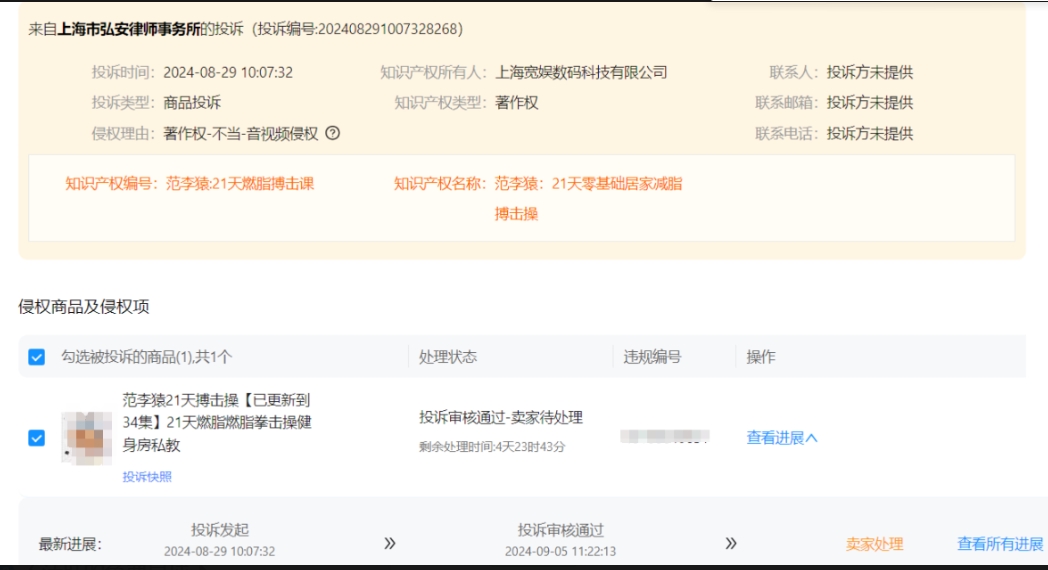Click the 范李猿:21天燃脂搏击课 IP number value
Viewport: 1048px width, 570px height.
(240, 183)
